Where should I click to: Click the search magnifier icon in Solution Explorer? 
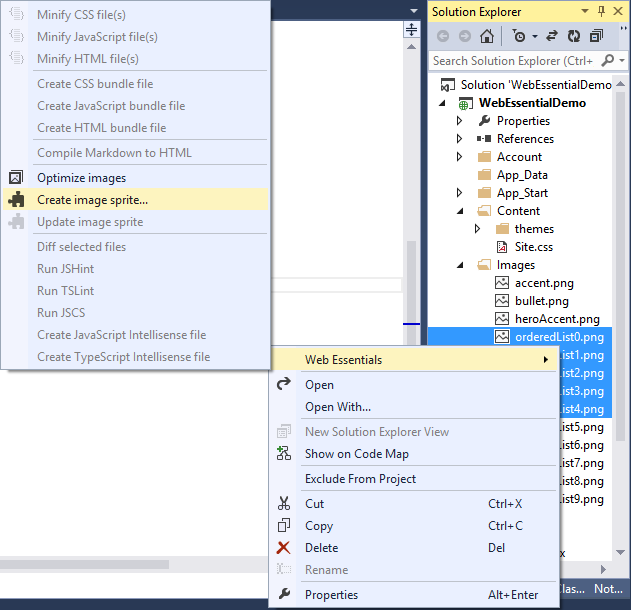click(x=607, y=60)
